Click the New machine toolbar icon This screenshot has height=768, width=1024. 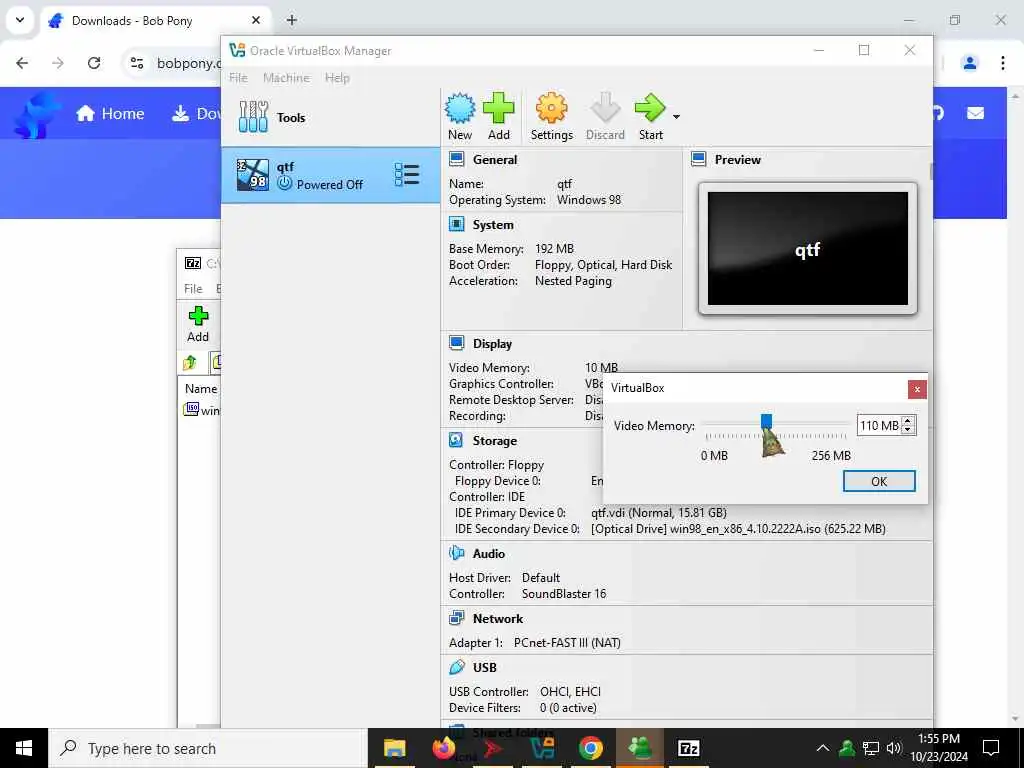coord(460,117)
